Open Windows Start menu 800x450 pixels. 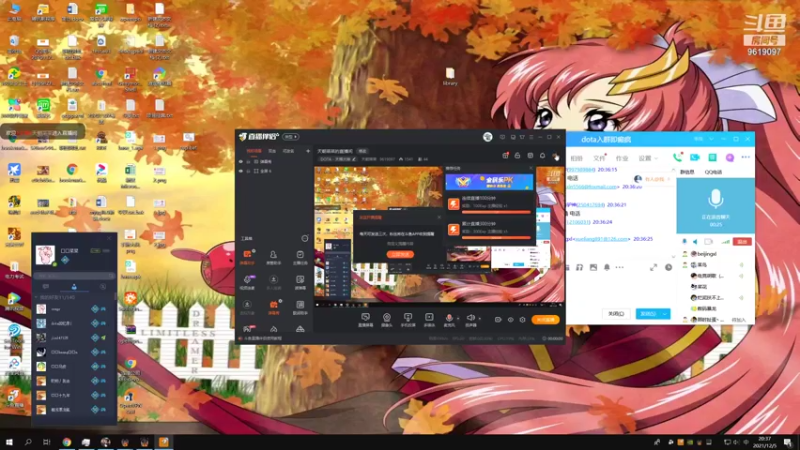click(x=9, y=442)
